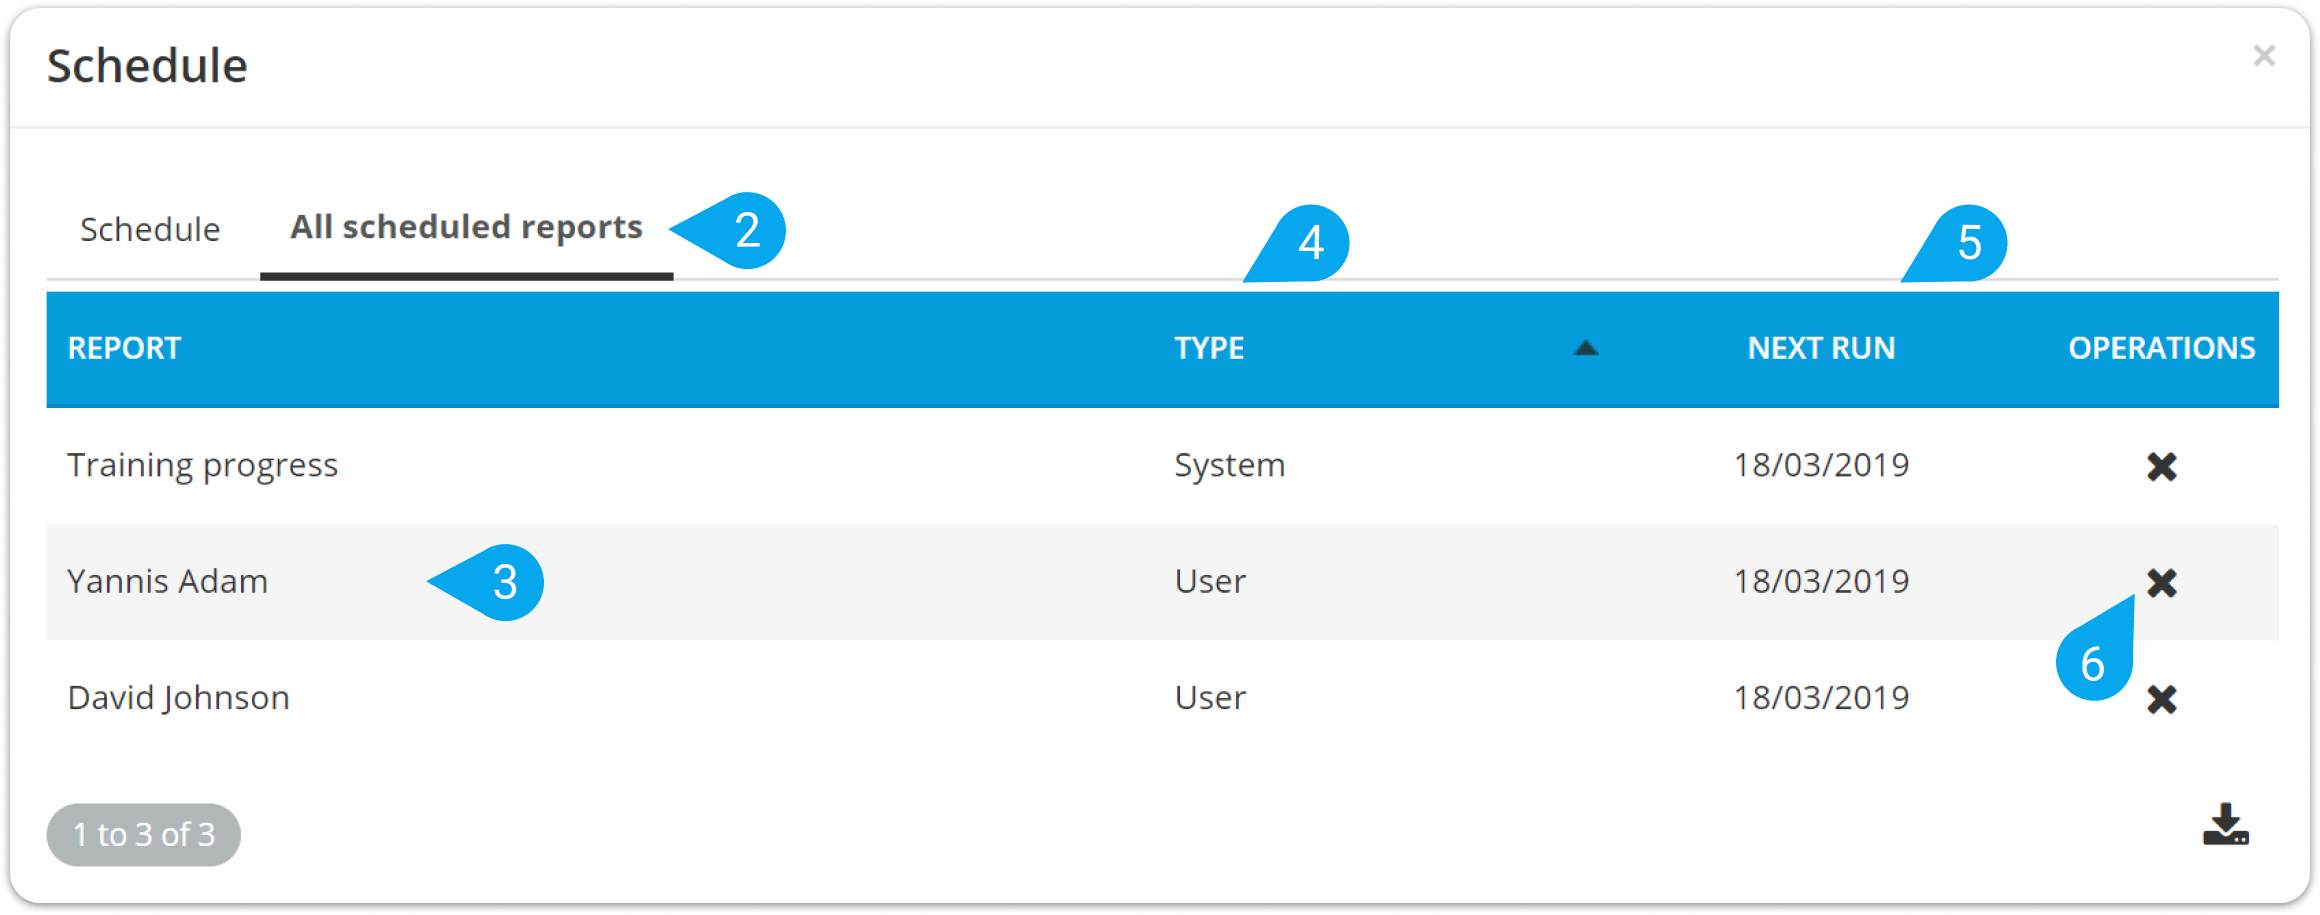Click the Operations column header

tap(2161, 348)
